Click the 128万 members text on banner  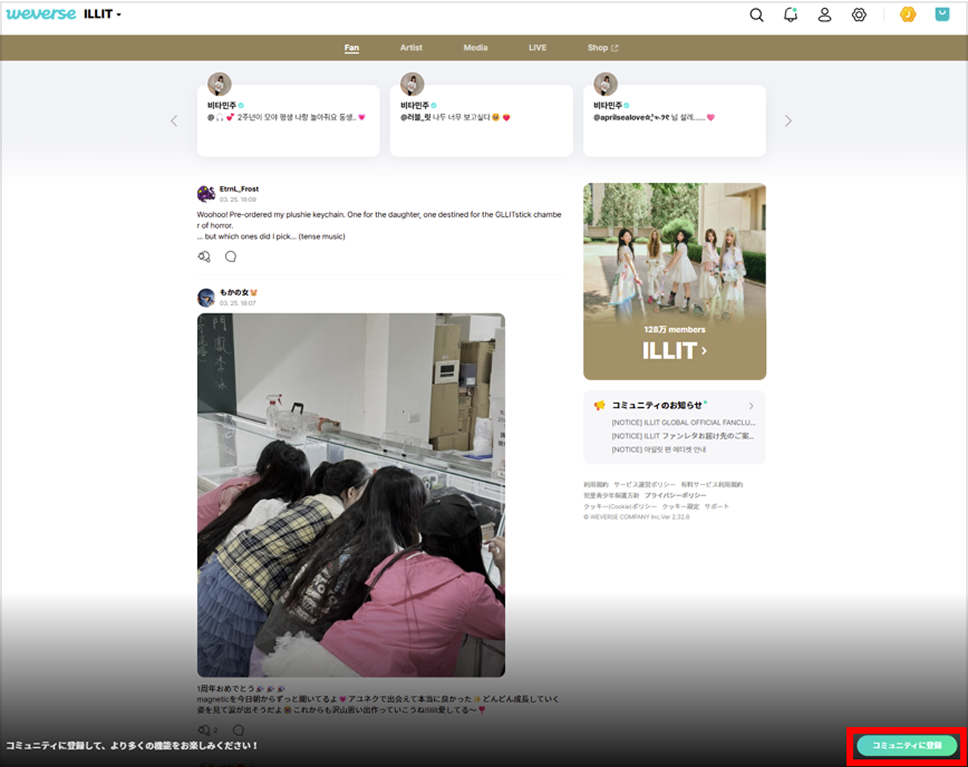(675, 330)
